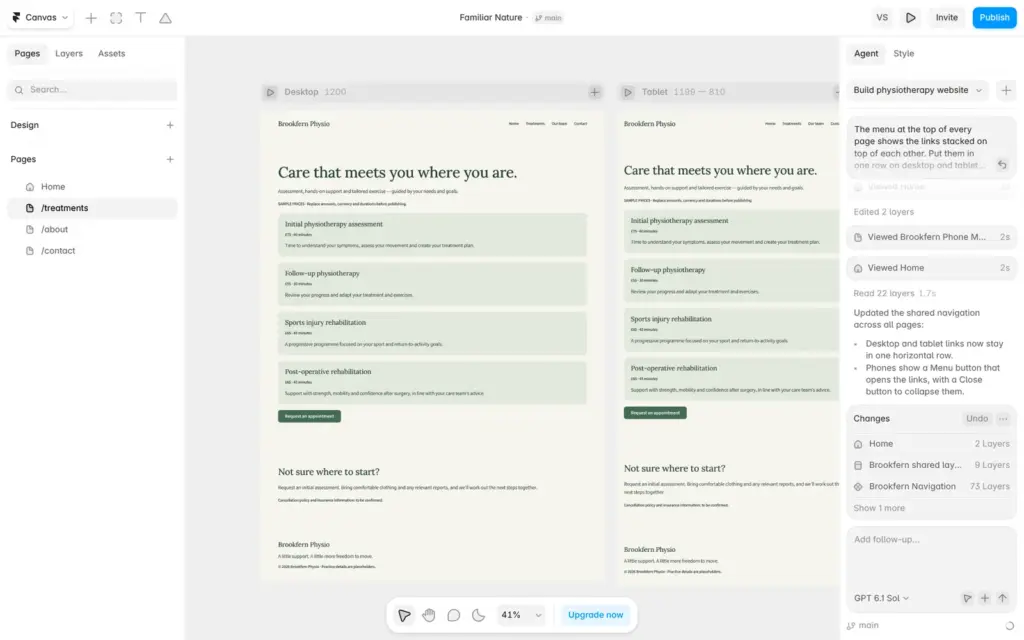Click the Undo button in Changes

pyautogui.click(x=977, y=419)
